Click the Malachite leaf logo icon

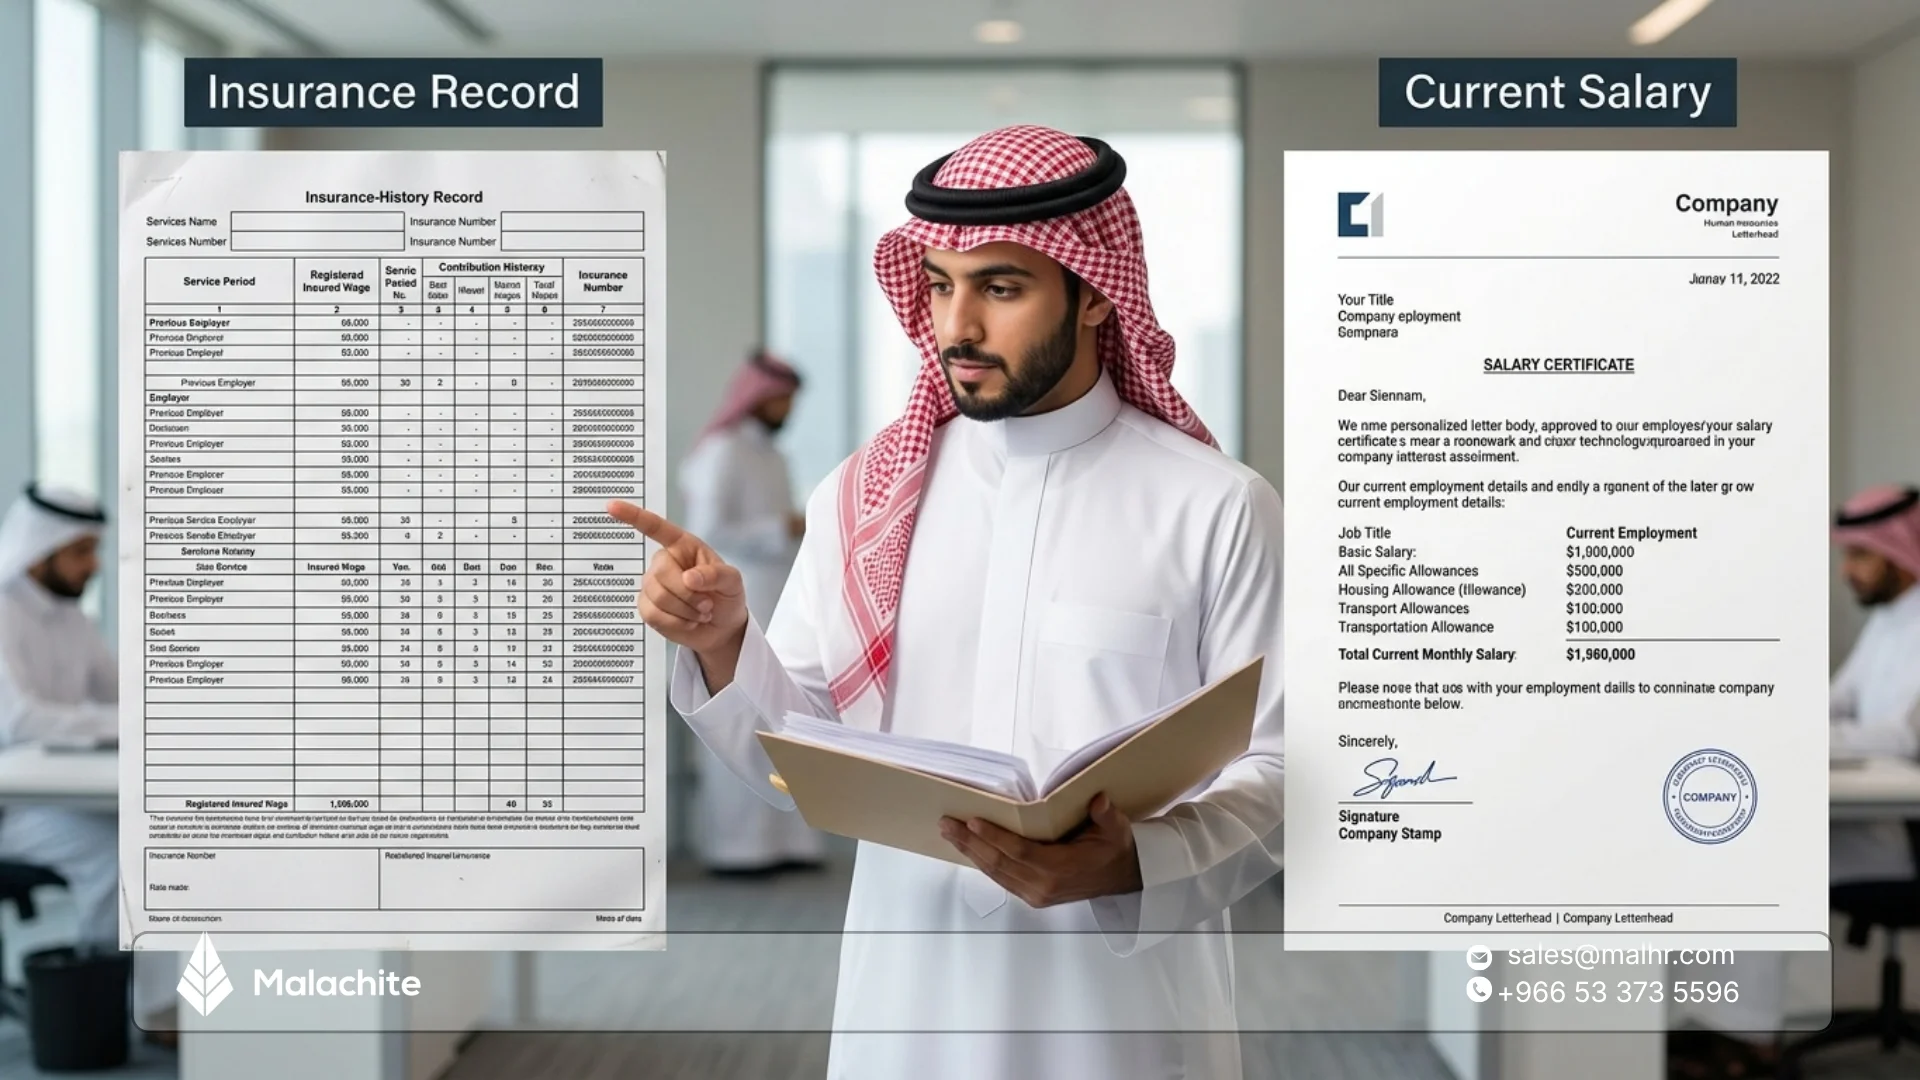(205, 975)
